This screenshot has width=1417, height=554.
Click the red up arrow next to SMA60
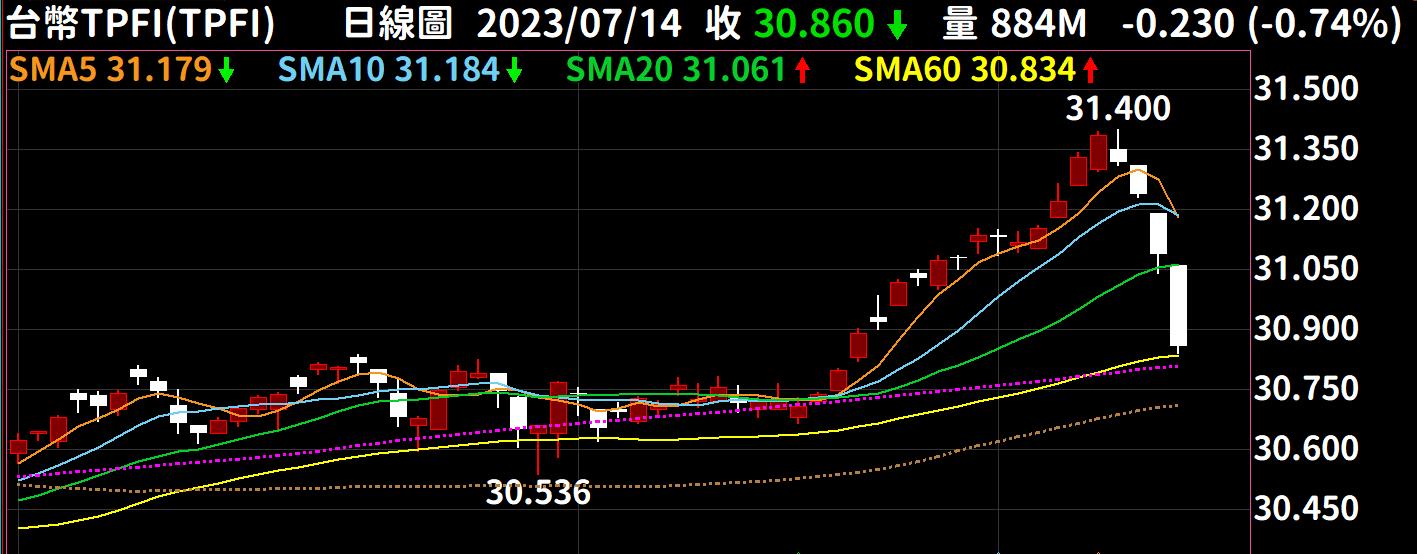coord(1090,71)
